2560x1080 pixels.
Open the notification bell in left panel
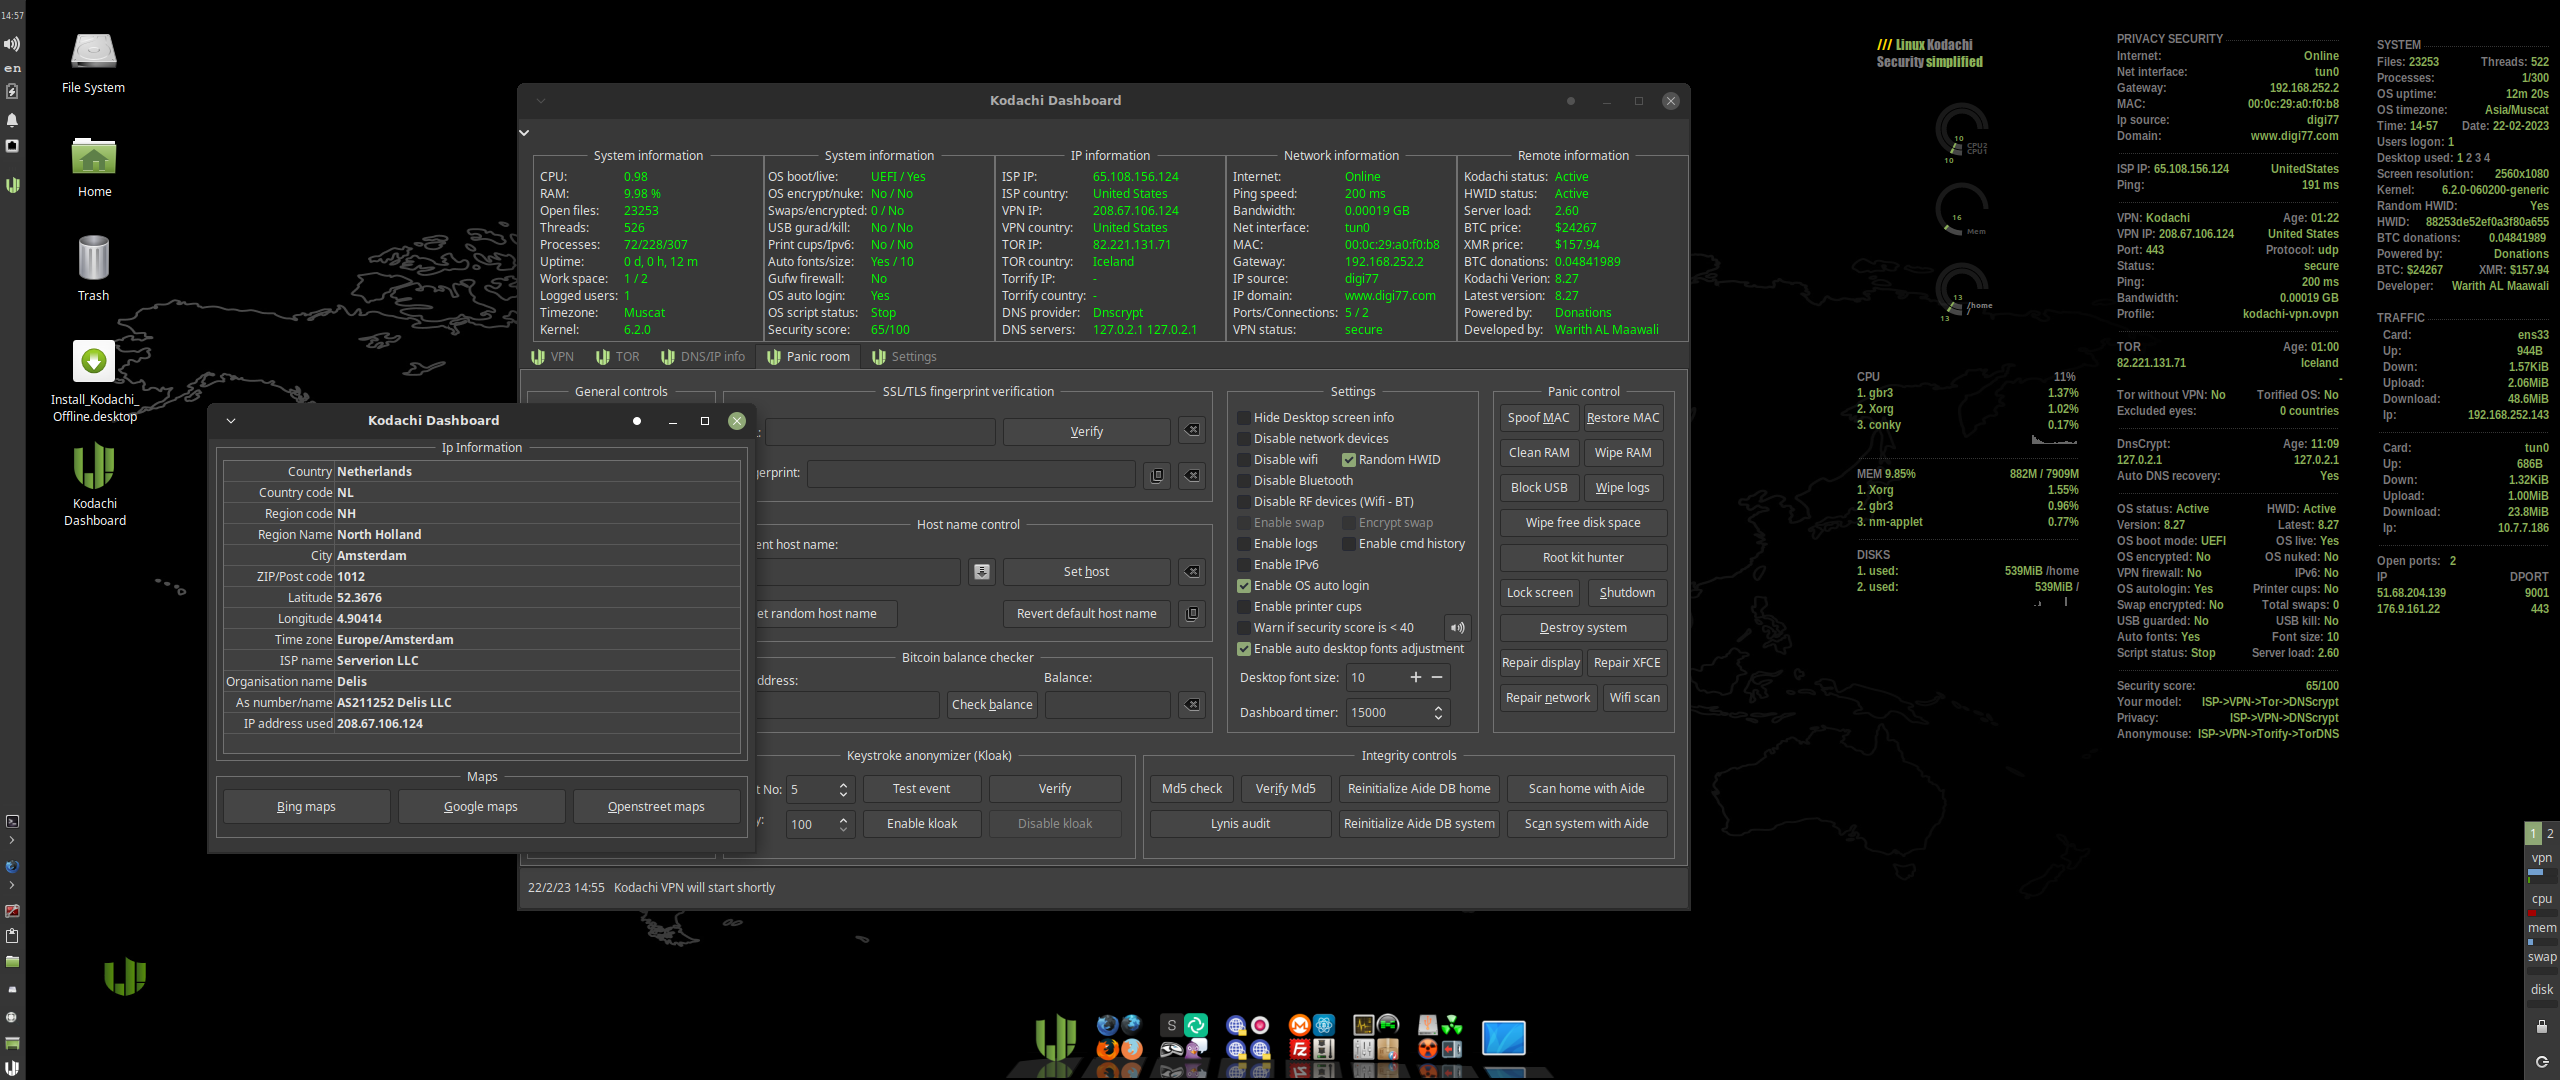[12, 120]
